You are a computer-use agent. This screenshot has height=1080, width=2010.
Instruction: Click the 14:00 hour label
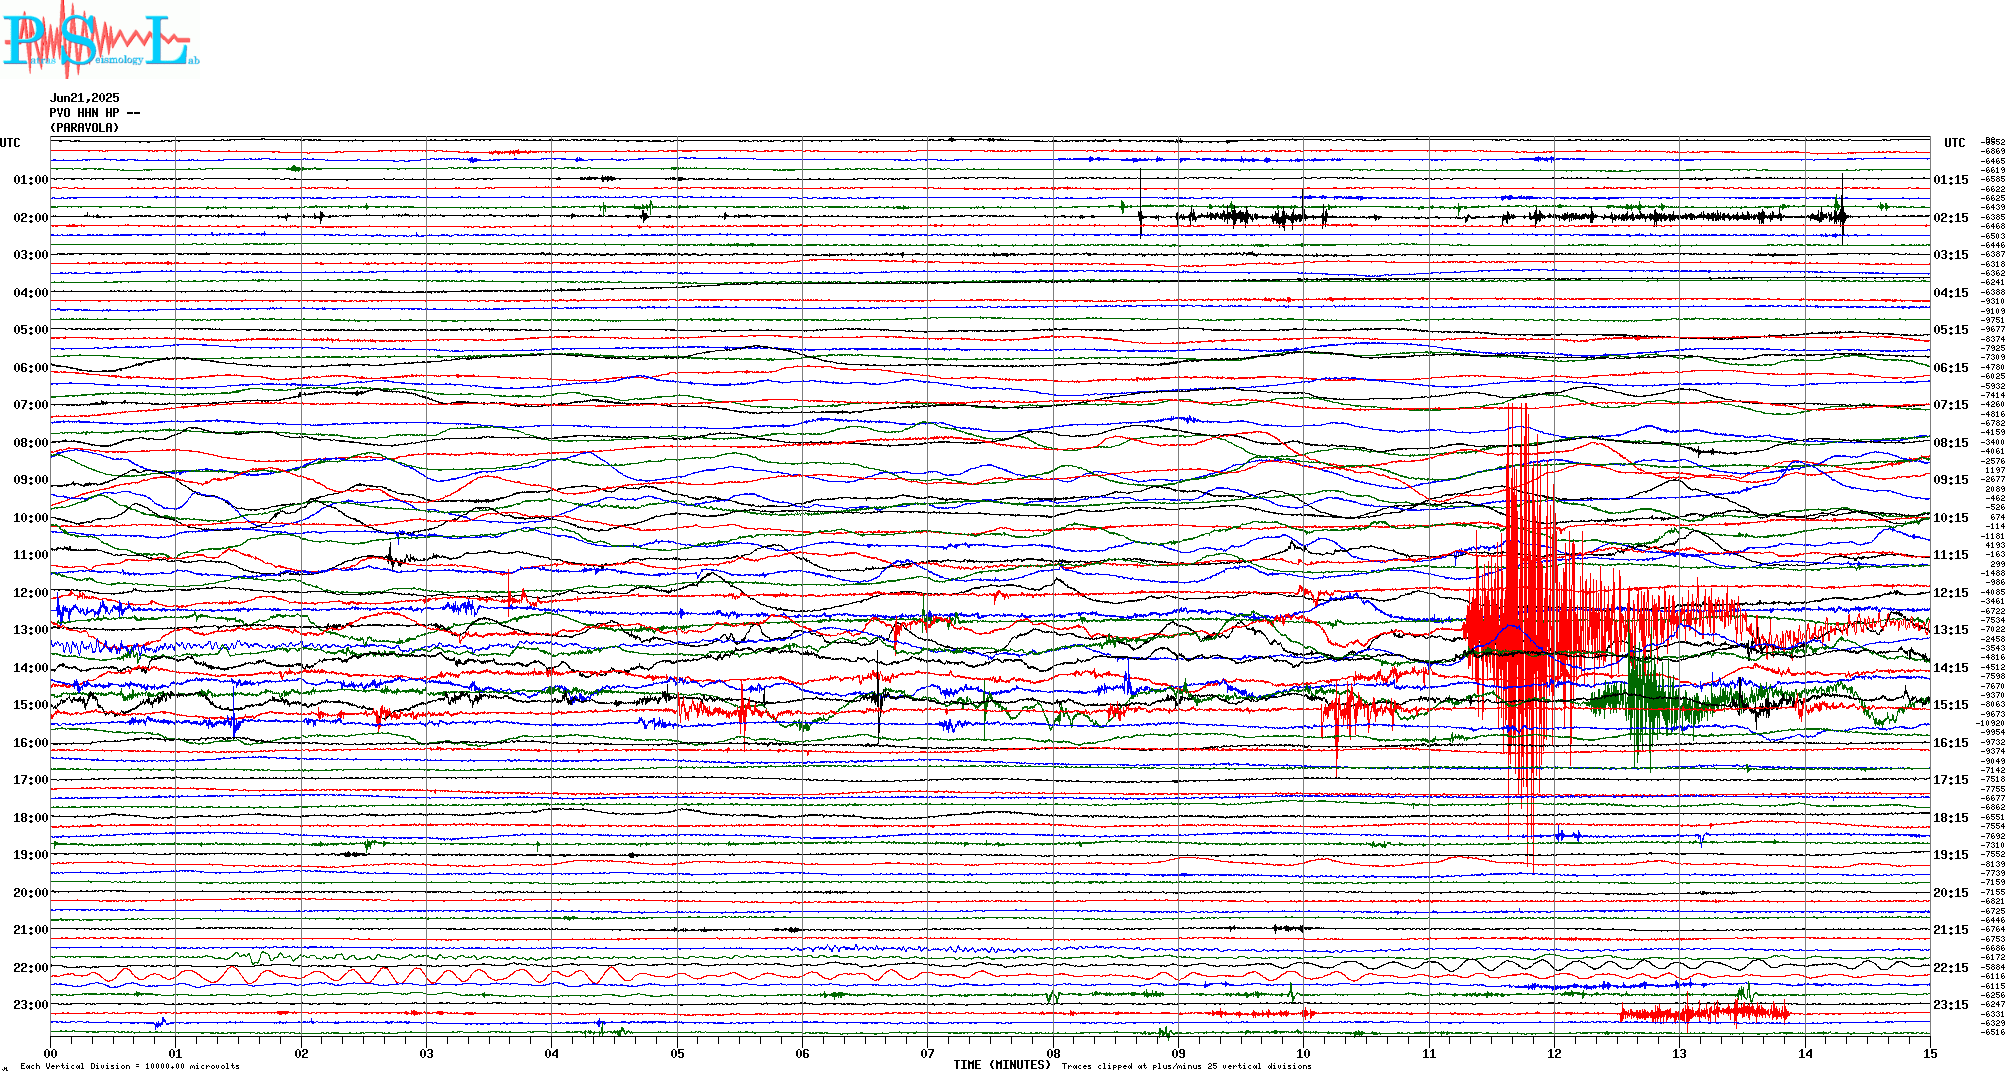tap(31, 668)
